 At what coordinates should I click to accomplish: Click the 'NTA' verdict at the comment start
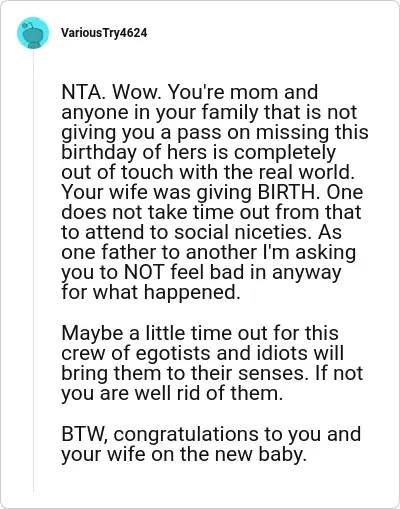(x=82, y=92)
